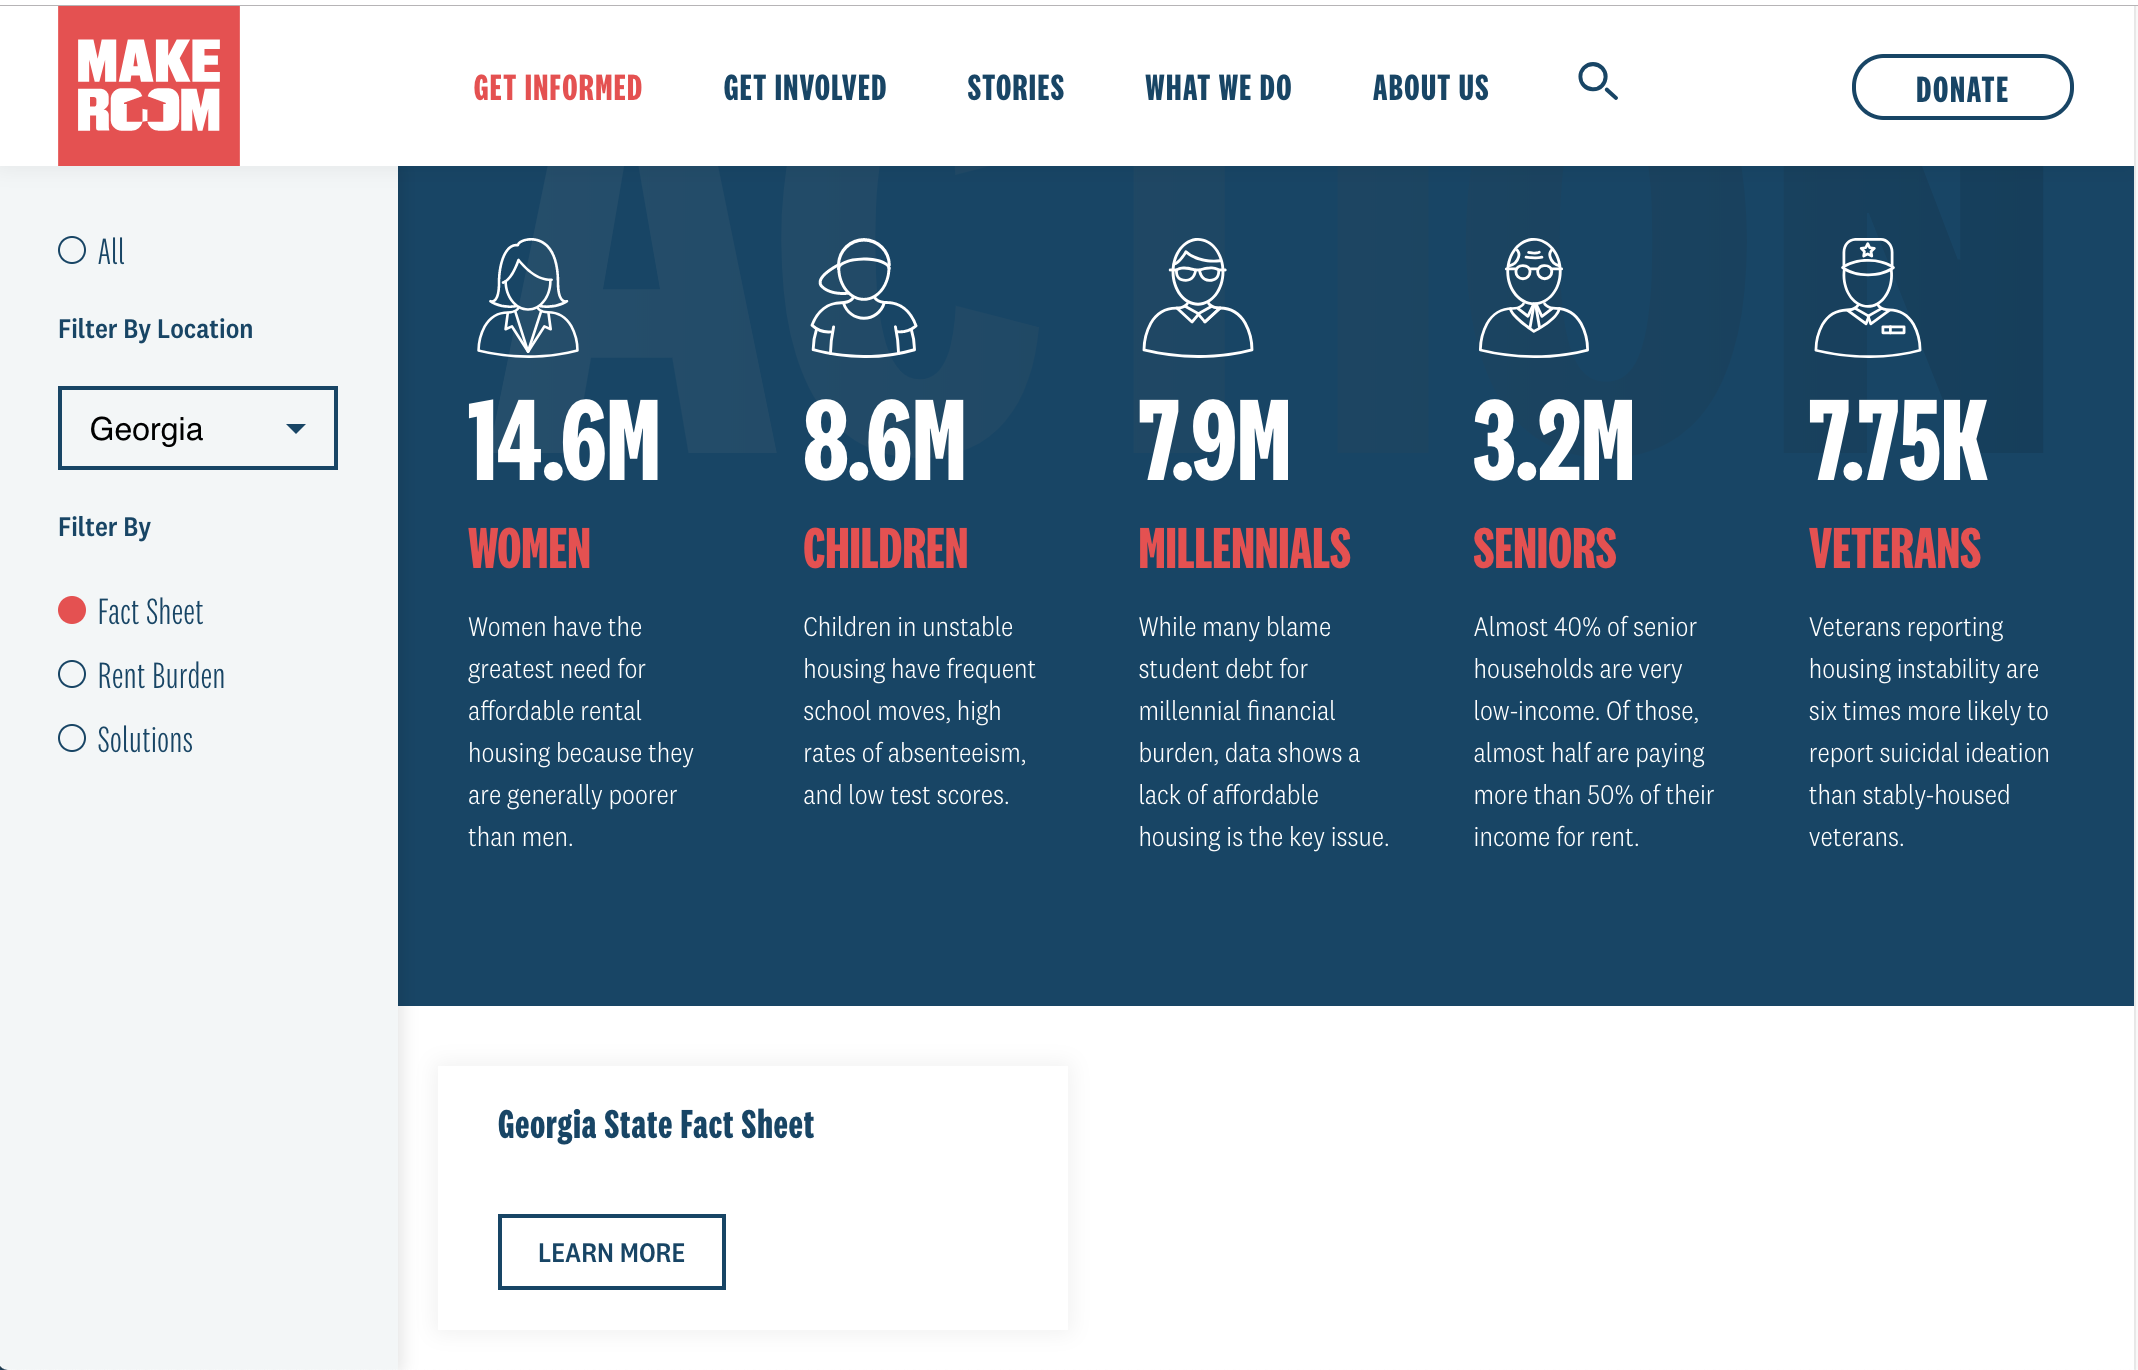Click the Children figure icon with cap

point(863,297)
